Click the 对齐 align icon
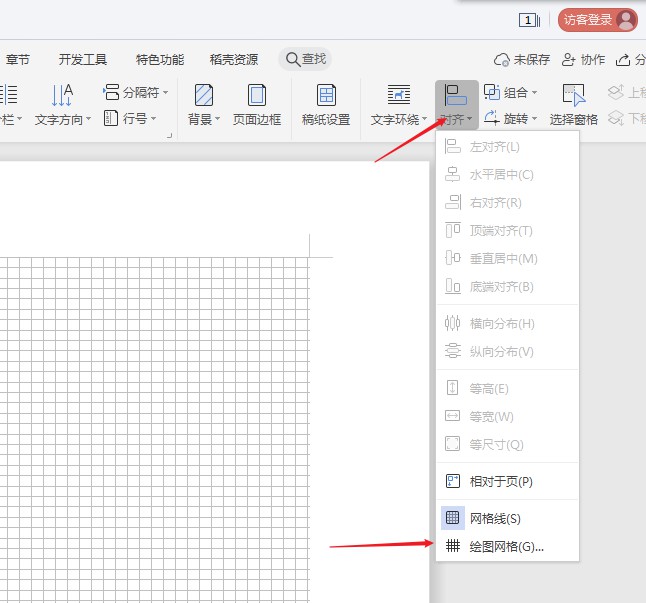This screenshot has height=603, width=646. (x=456, y=95)
